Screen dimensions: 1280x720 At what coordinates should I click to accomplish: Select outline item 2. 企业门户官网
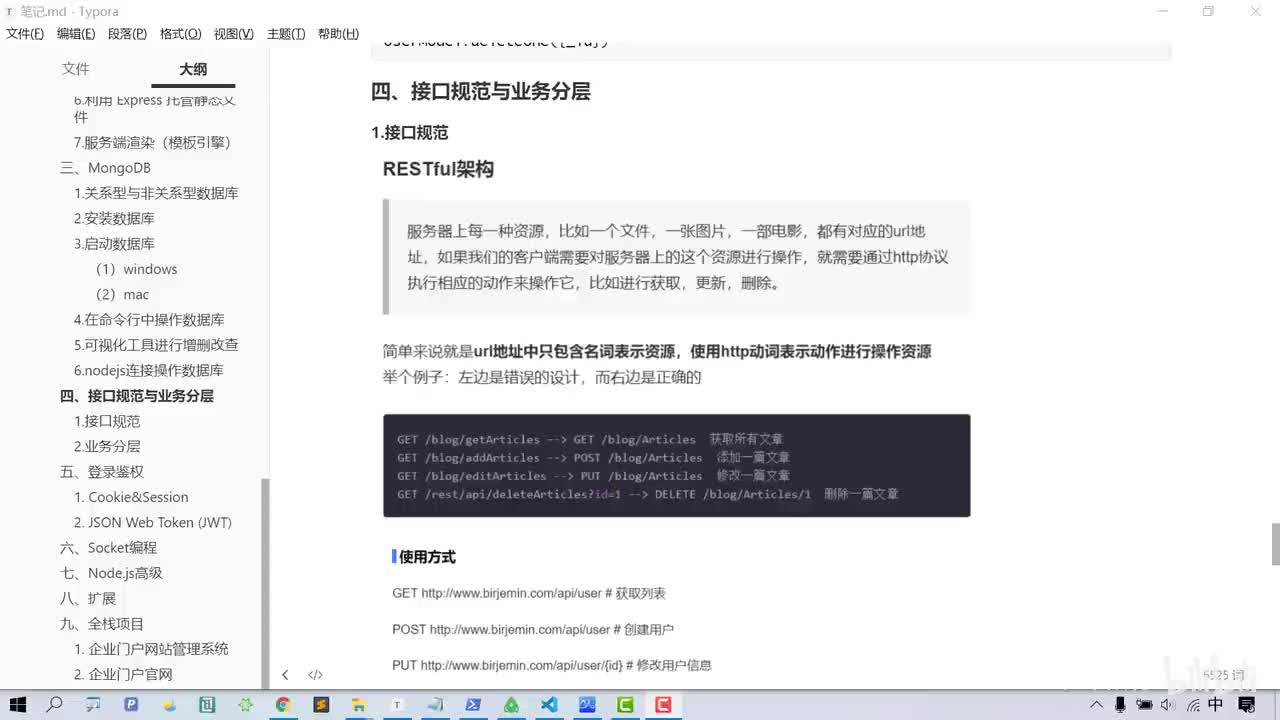click(x=123, y=674)
